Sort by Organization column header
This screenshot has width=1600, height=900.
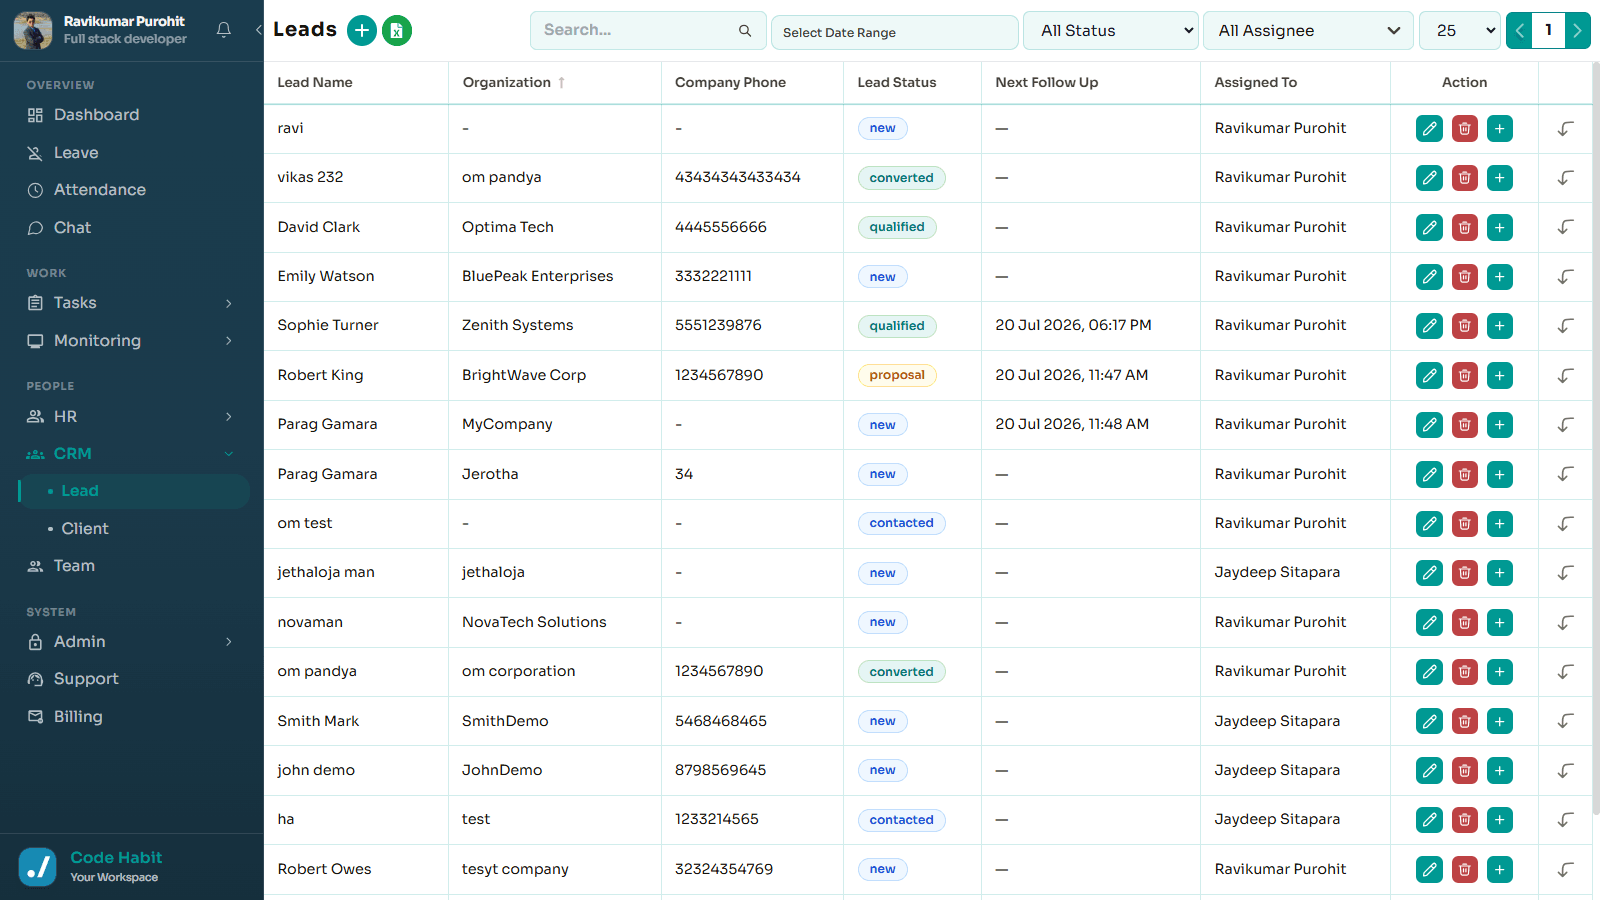pyautogui.click(x=514, y=83)
